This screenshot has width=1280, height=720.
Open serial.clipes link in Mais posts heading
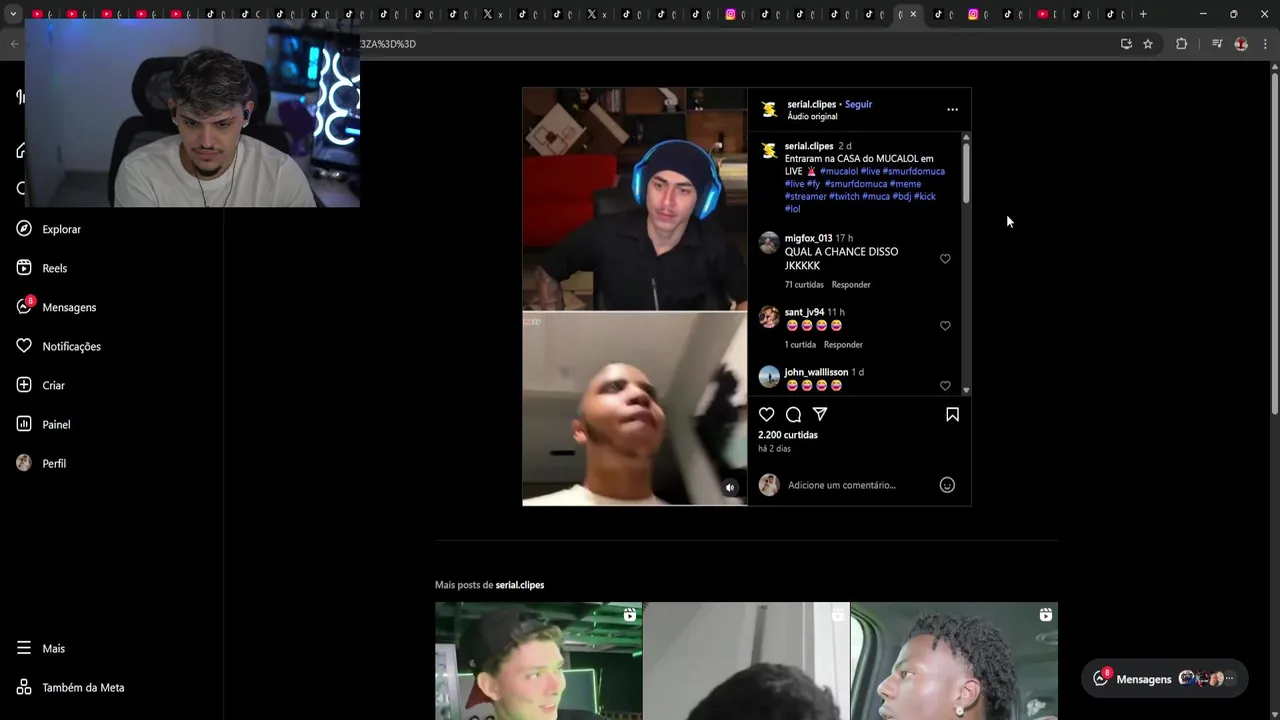520,585
